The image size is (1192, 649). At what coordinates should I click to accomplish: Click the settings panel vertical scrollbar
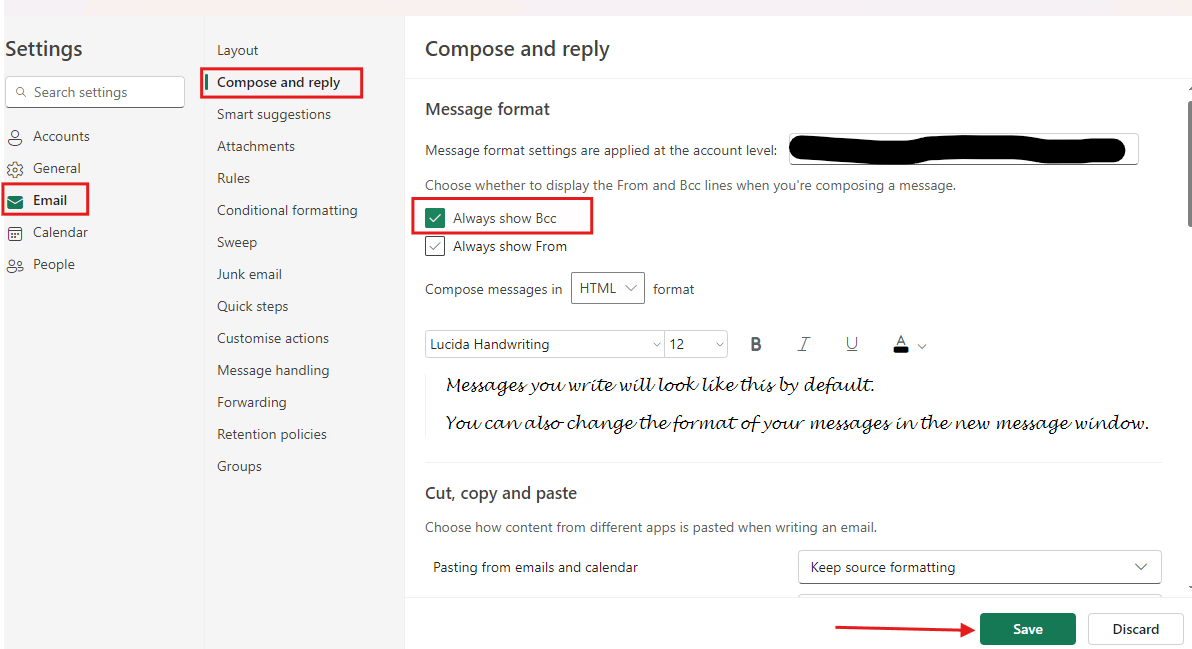coord(1189,163)
